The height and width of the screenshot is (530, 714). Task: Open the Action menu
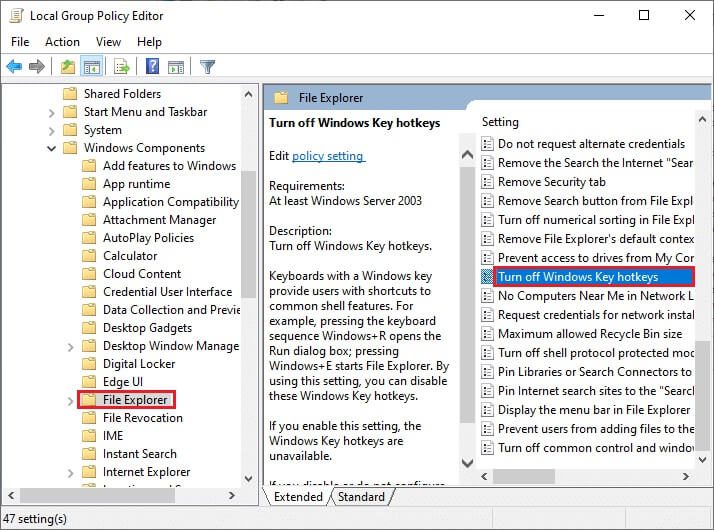pyautogui.click(x=62, y=42)
